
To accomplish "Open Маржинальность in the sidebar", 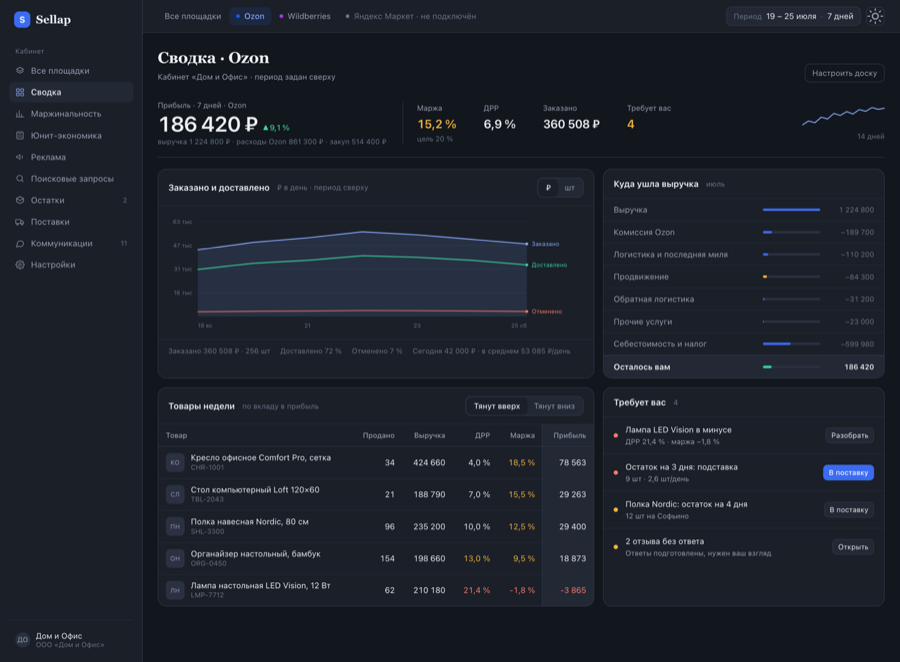I will [x=71, y=114].
